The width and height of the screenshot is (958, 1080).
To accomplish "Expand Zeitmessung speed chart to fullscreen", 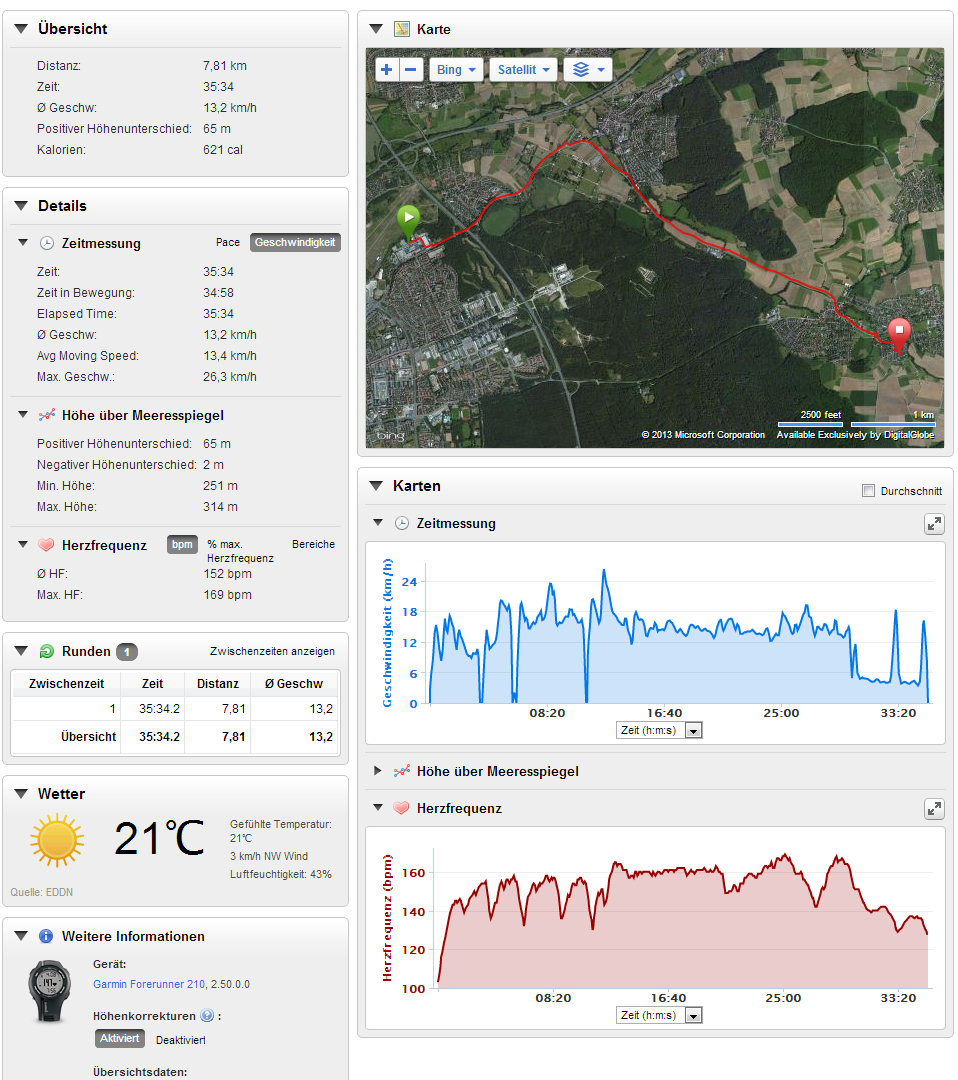I will tap(933, 523).
